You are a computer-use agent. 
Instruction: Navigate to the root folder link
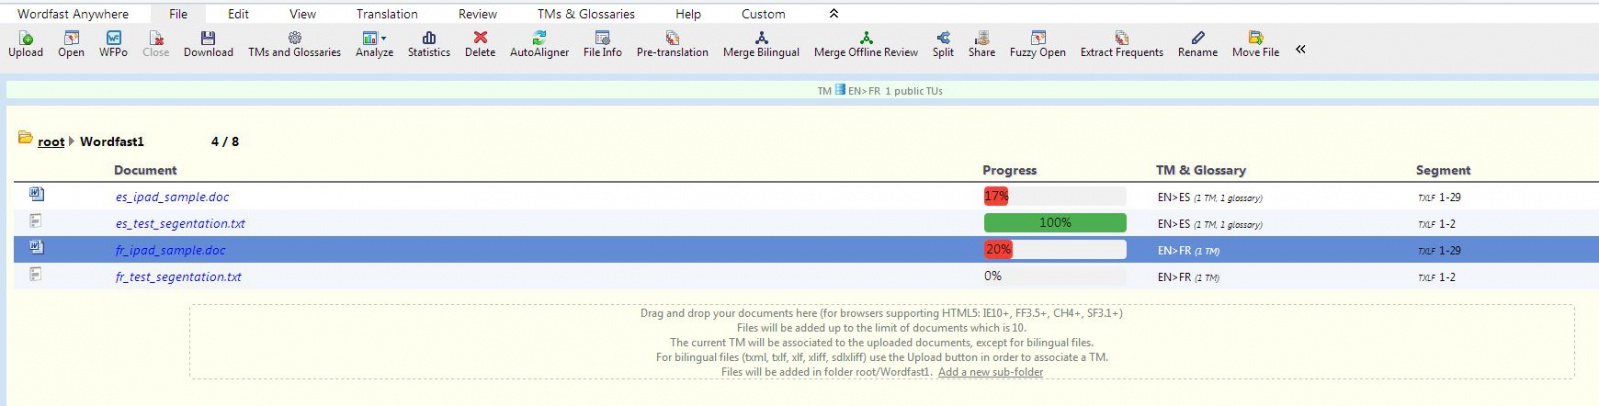point(51,142)
